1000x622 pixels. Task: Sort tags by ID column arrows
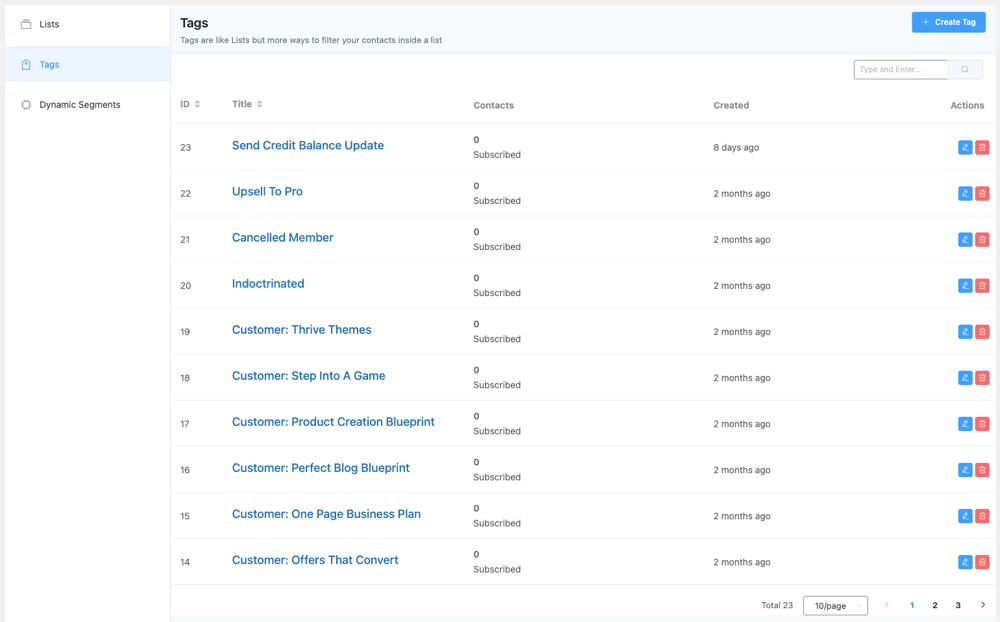click(x=197, y=104)
